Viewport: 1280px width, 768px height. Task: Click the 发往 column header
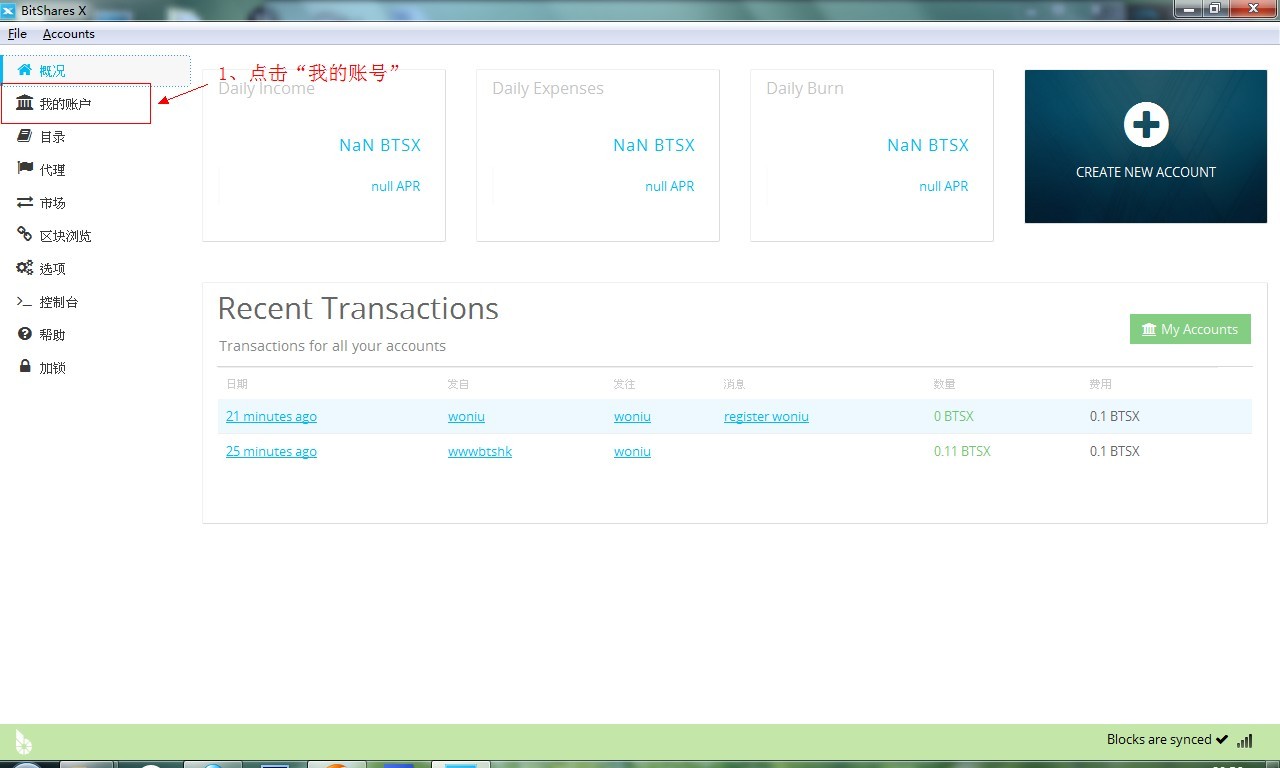(625, 384)
